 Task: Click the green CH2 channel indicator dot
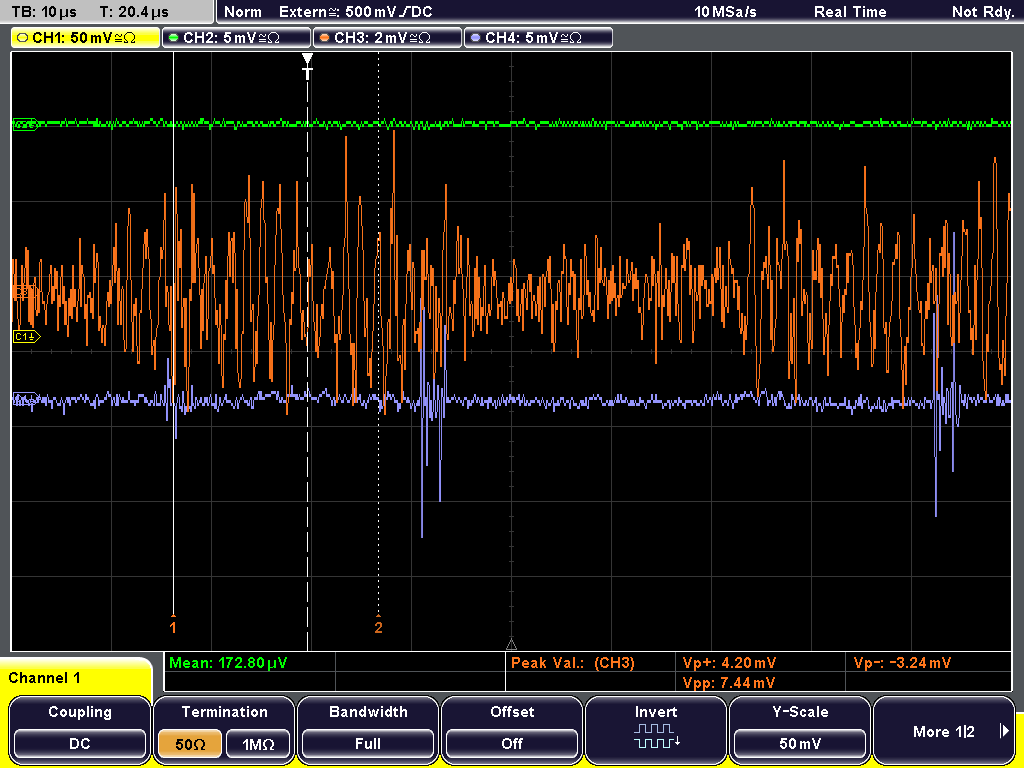click(173, 38)
